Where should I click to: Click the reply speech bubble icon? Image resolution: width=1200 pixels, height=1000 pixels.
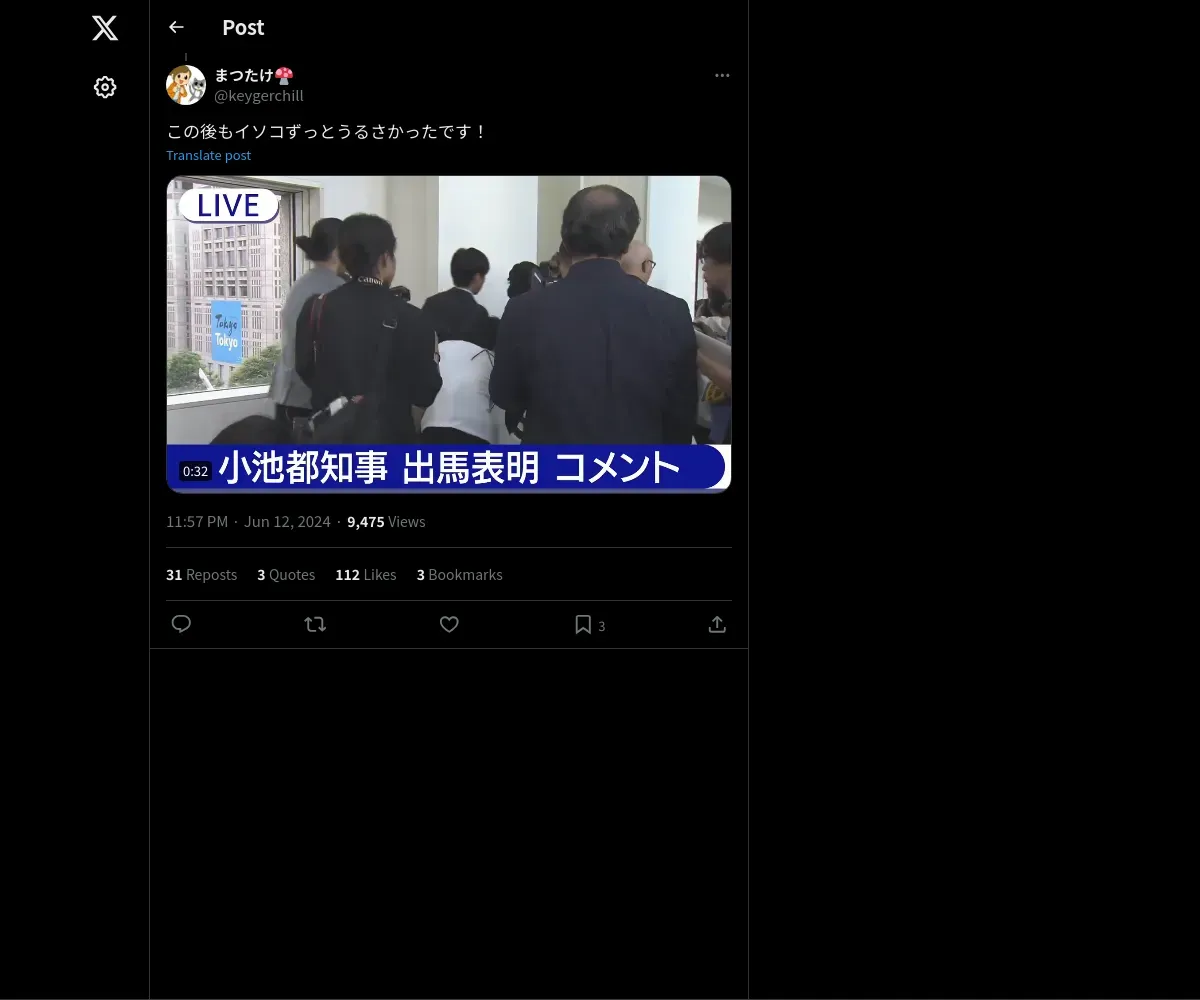(x=181, y=624)
